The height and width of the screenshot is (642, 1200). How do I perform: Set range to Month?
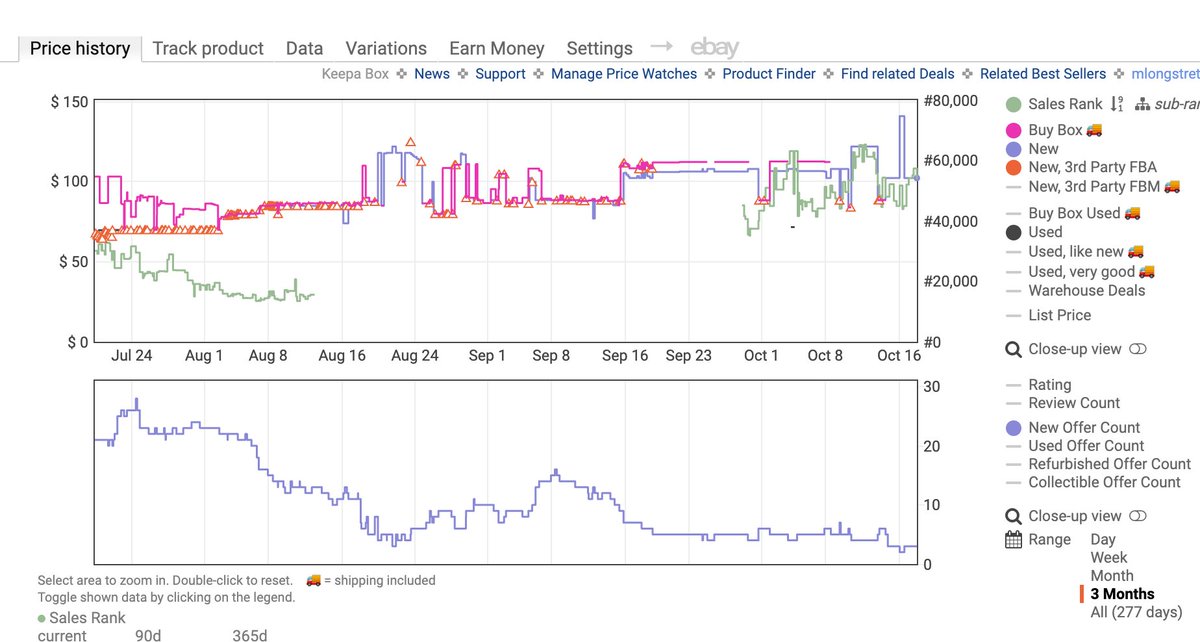[1112, 575]
